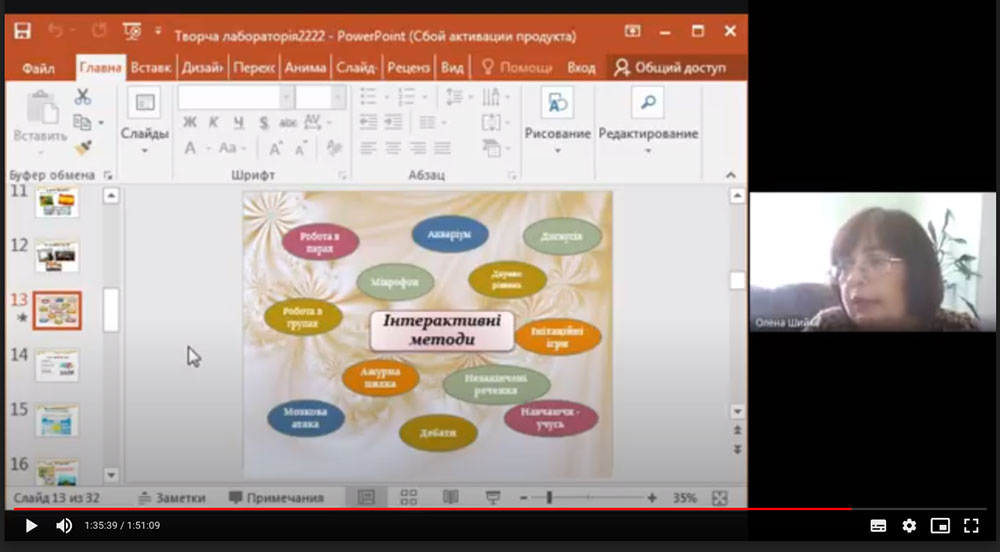The image size is (1000, 552).
Task: Select slide 15 thumbnail
Action: click(57, 420)
